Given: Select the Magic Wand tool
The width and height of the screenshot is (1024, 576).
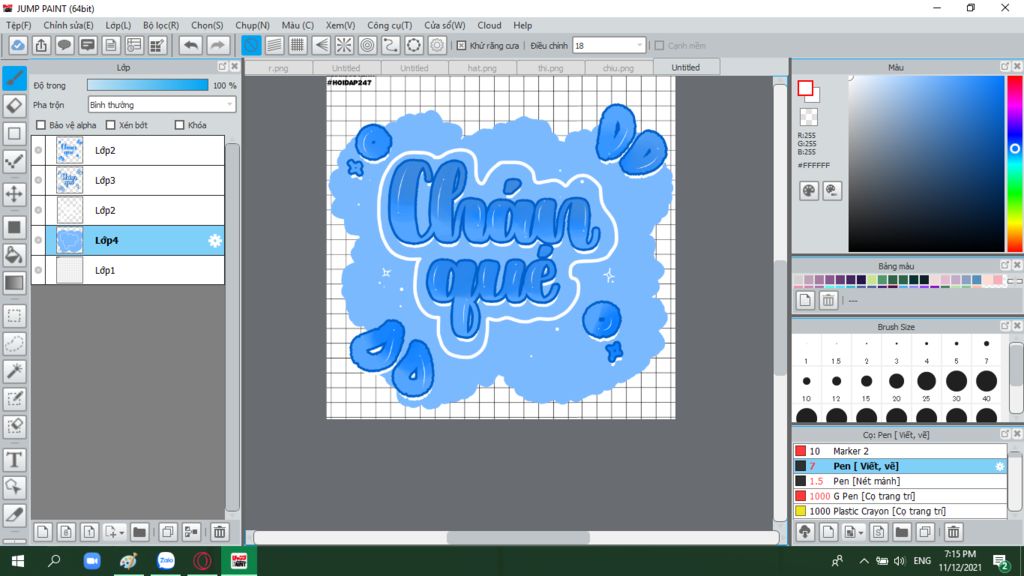Looking at the screenshot, I should pos(14,371).
